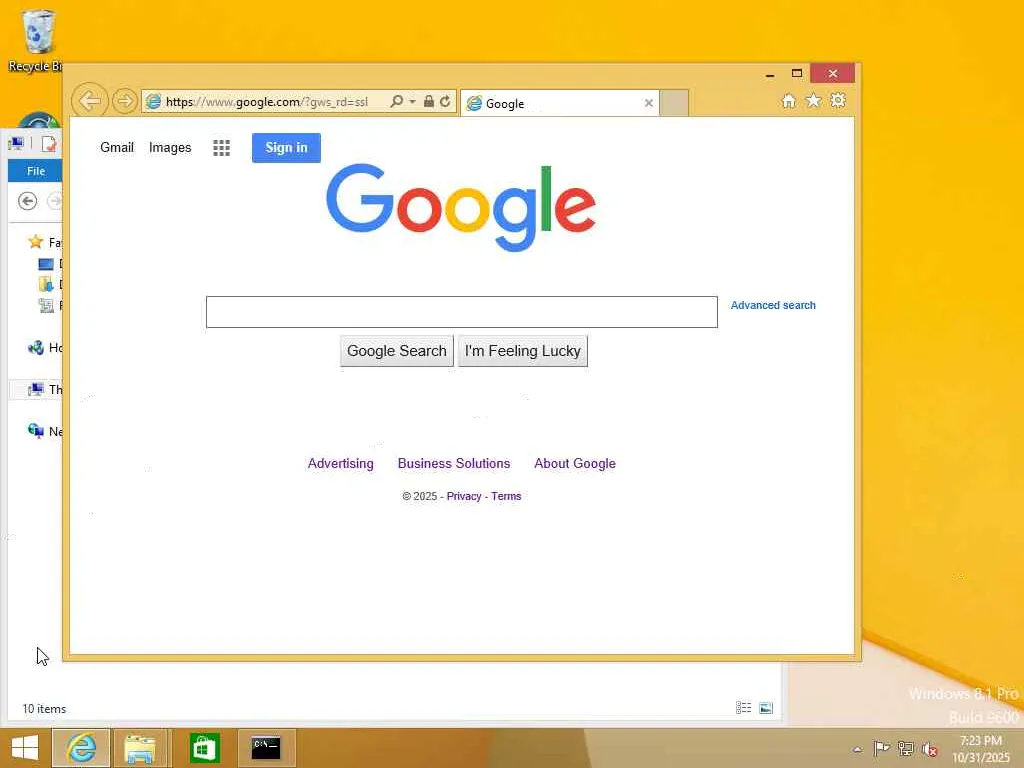Screen dimensions: 1024x768
Task: Show hidden tray icons arrow
Action: click(x=857, y=749)
